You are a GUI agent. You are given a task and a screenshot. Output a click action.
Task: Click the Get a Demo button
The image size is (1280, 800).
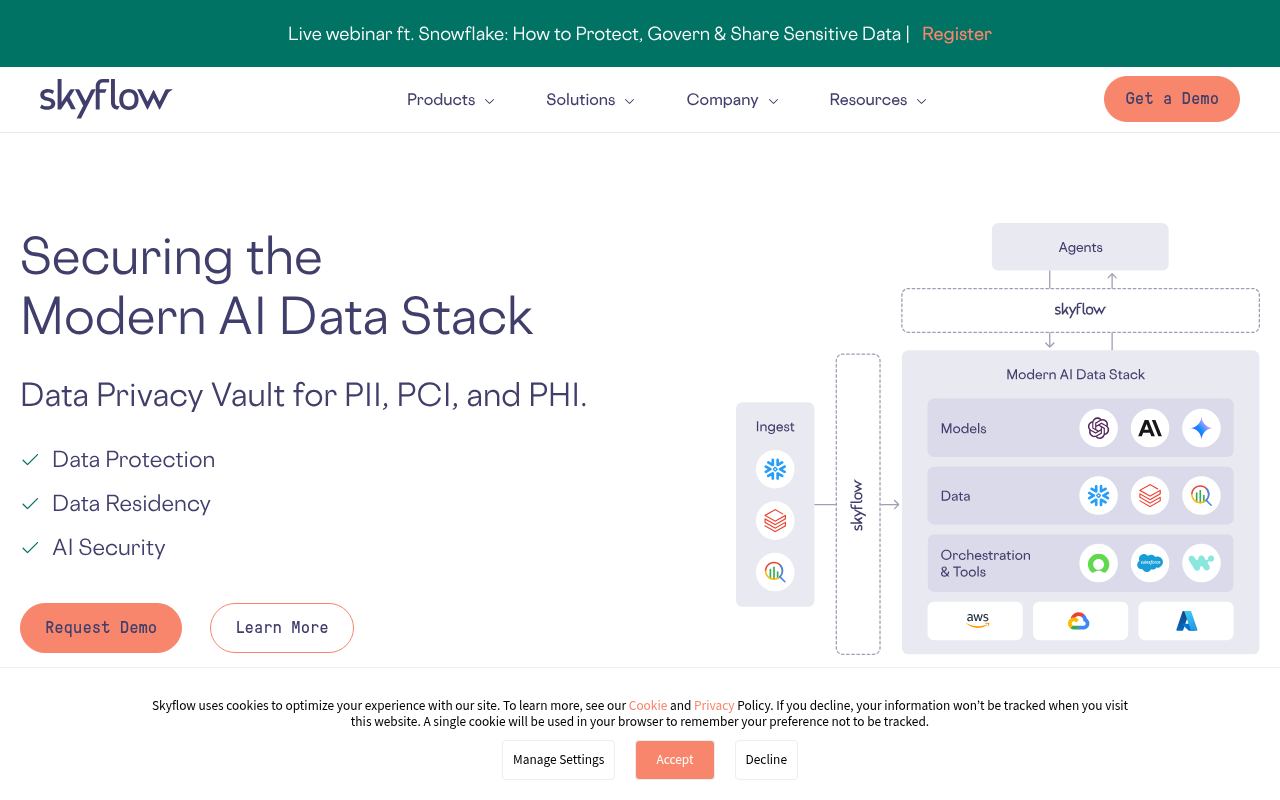tap(1171, 99)
